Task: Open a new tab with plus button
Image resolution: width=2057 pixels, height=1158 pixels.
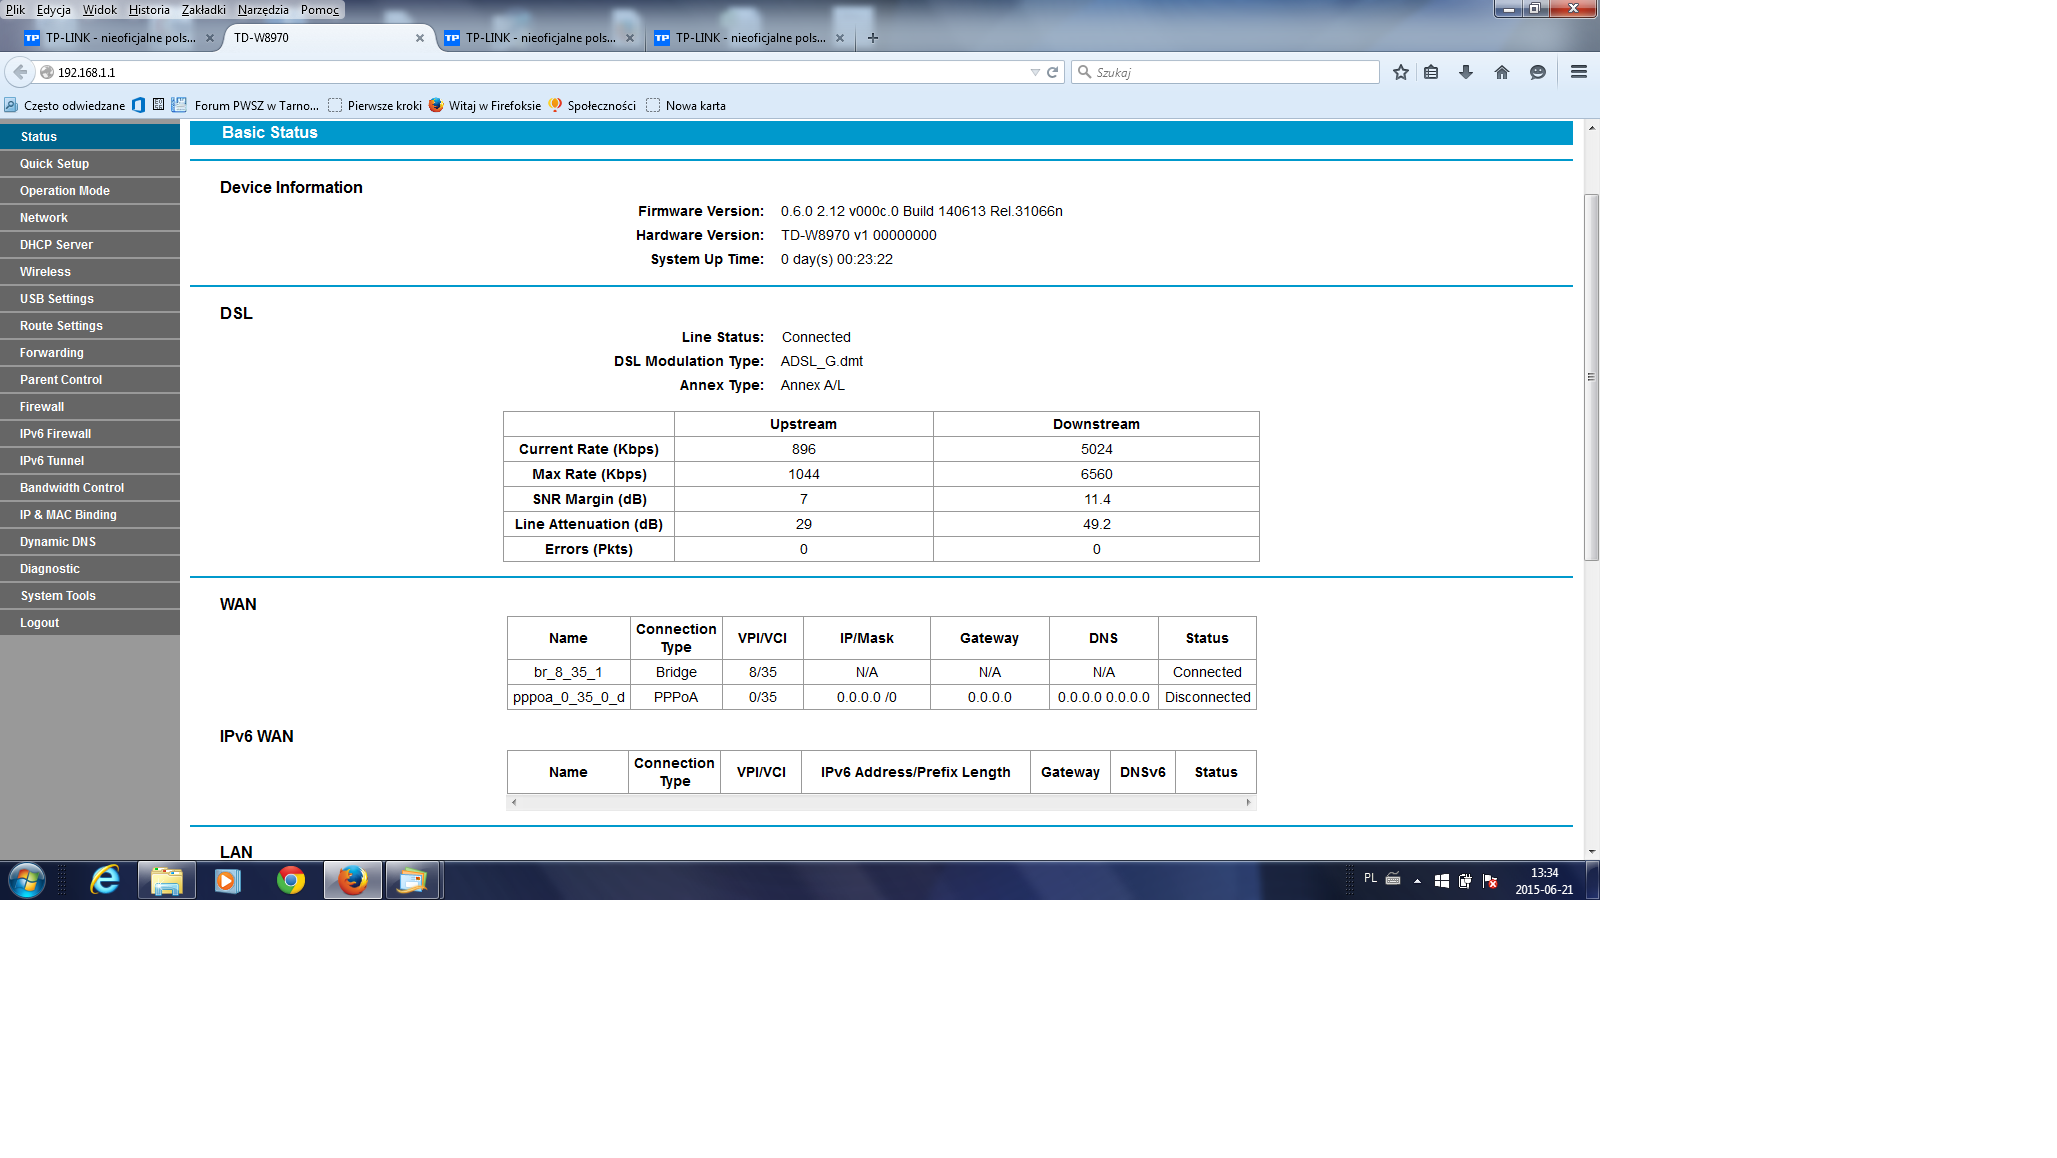Action: [872, 38]
